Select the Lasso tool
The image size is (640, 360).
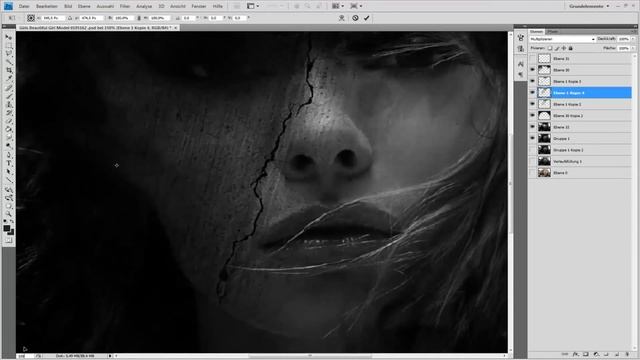click(x=9, y=53)
